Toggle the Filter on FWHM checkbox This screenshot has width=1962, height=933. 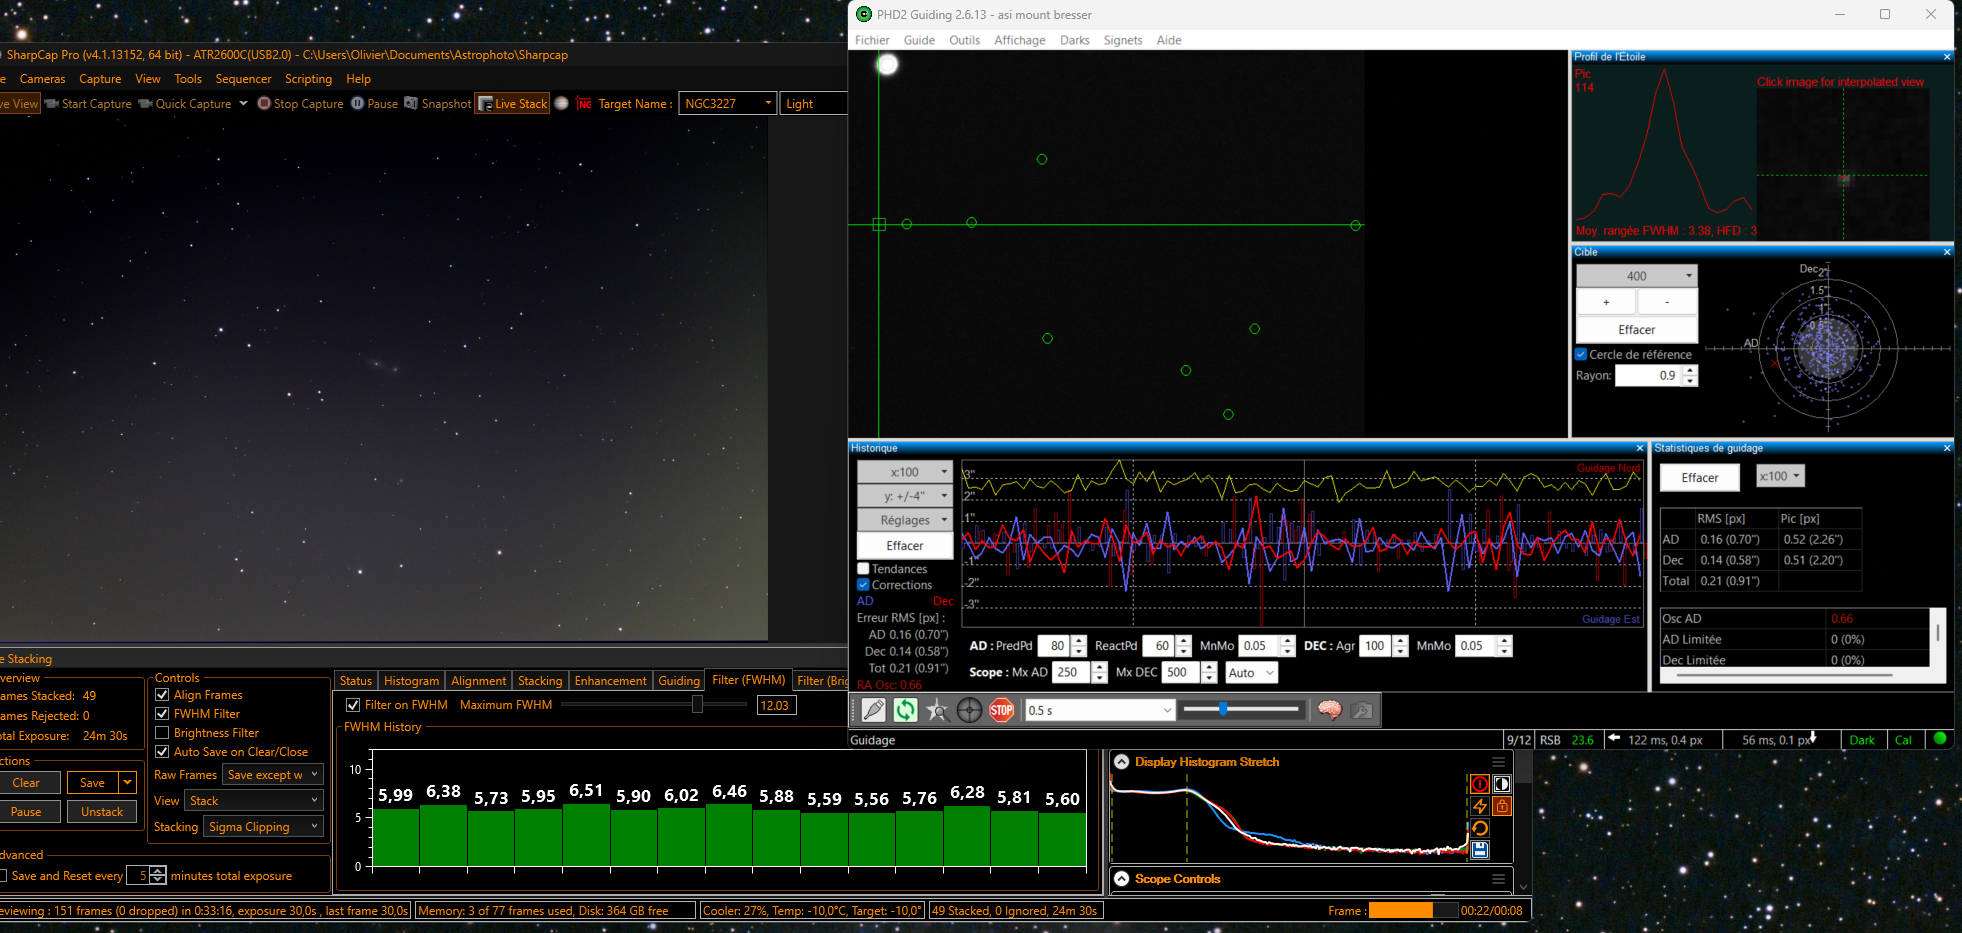click(352, 705)
